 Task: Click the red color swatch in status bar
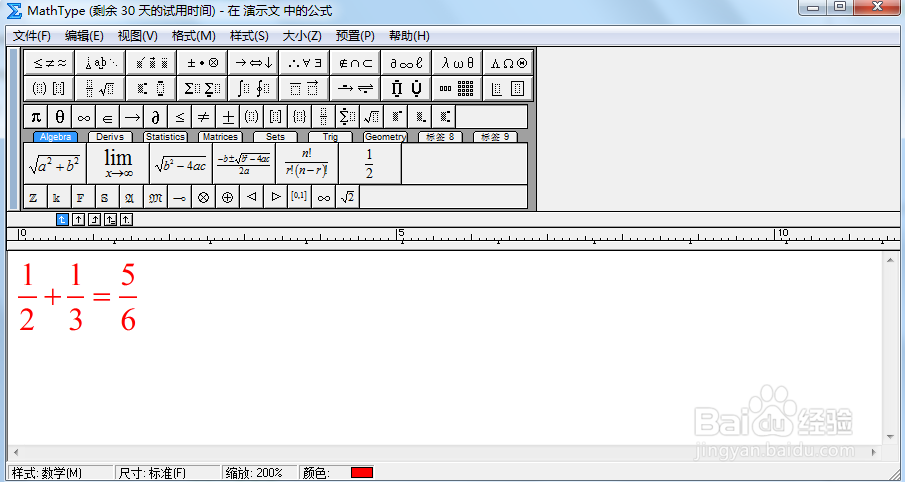coord(362,473)
